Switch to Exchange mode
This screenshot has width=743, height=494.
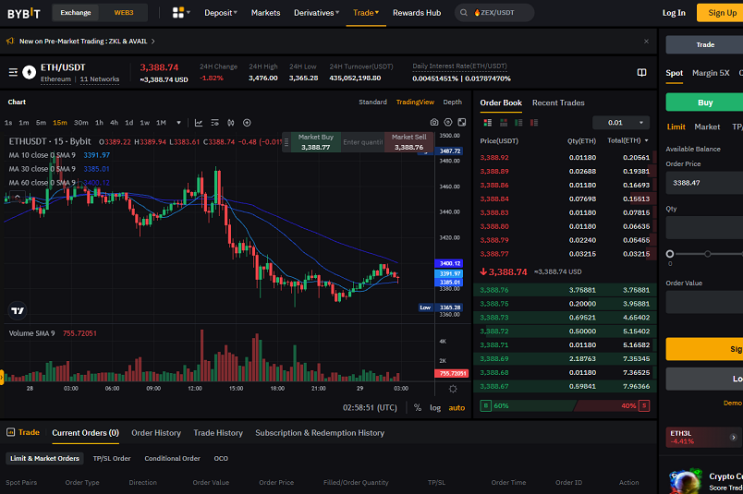(75, 13)
